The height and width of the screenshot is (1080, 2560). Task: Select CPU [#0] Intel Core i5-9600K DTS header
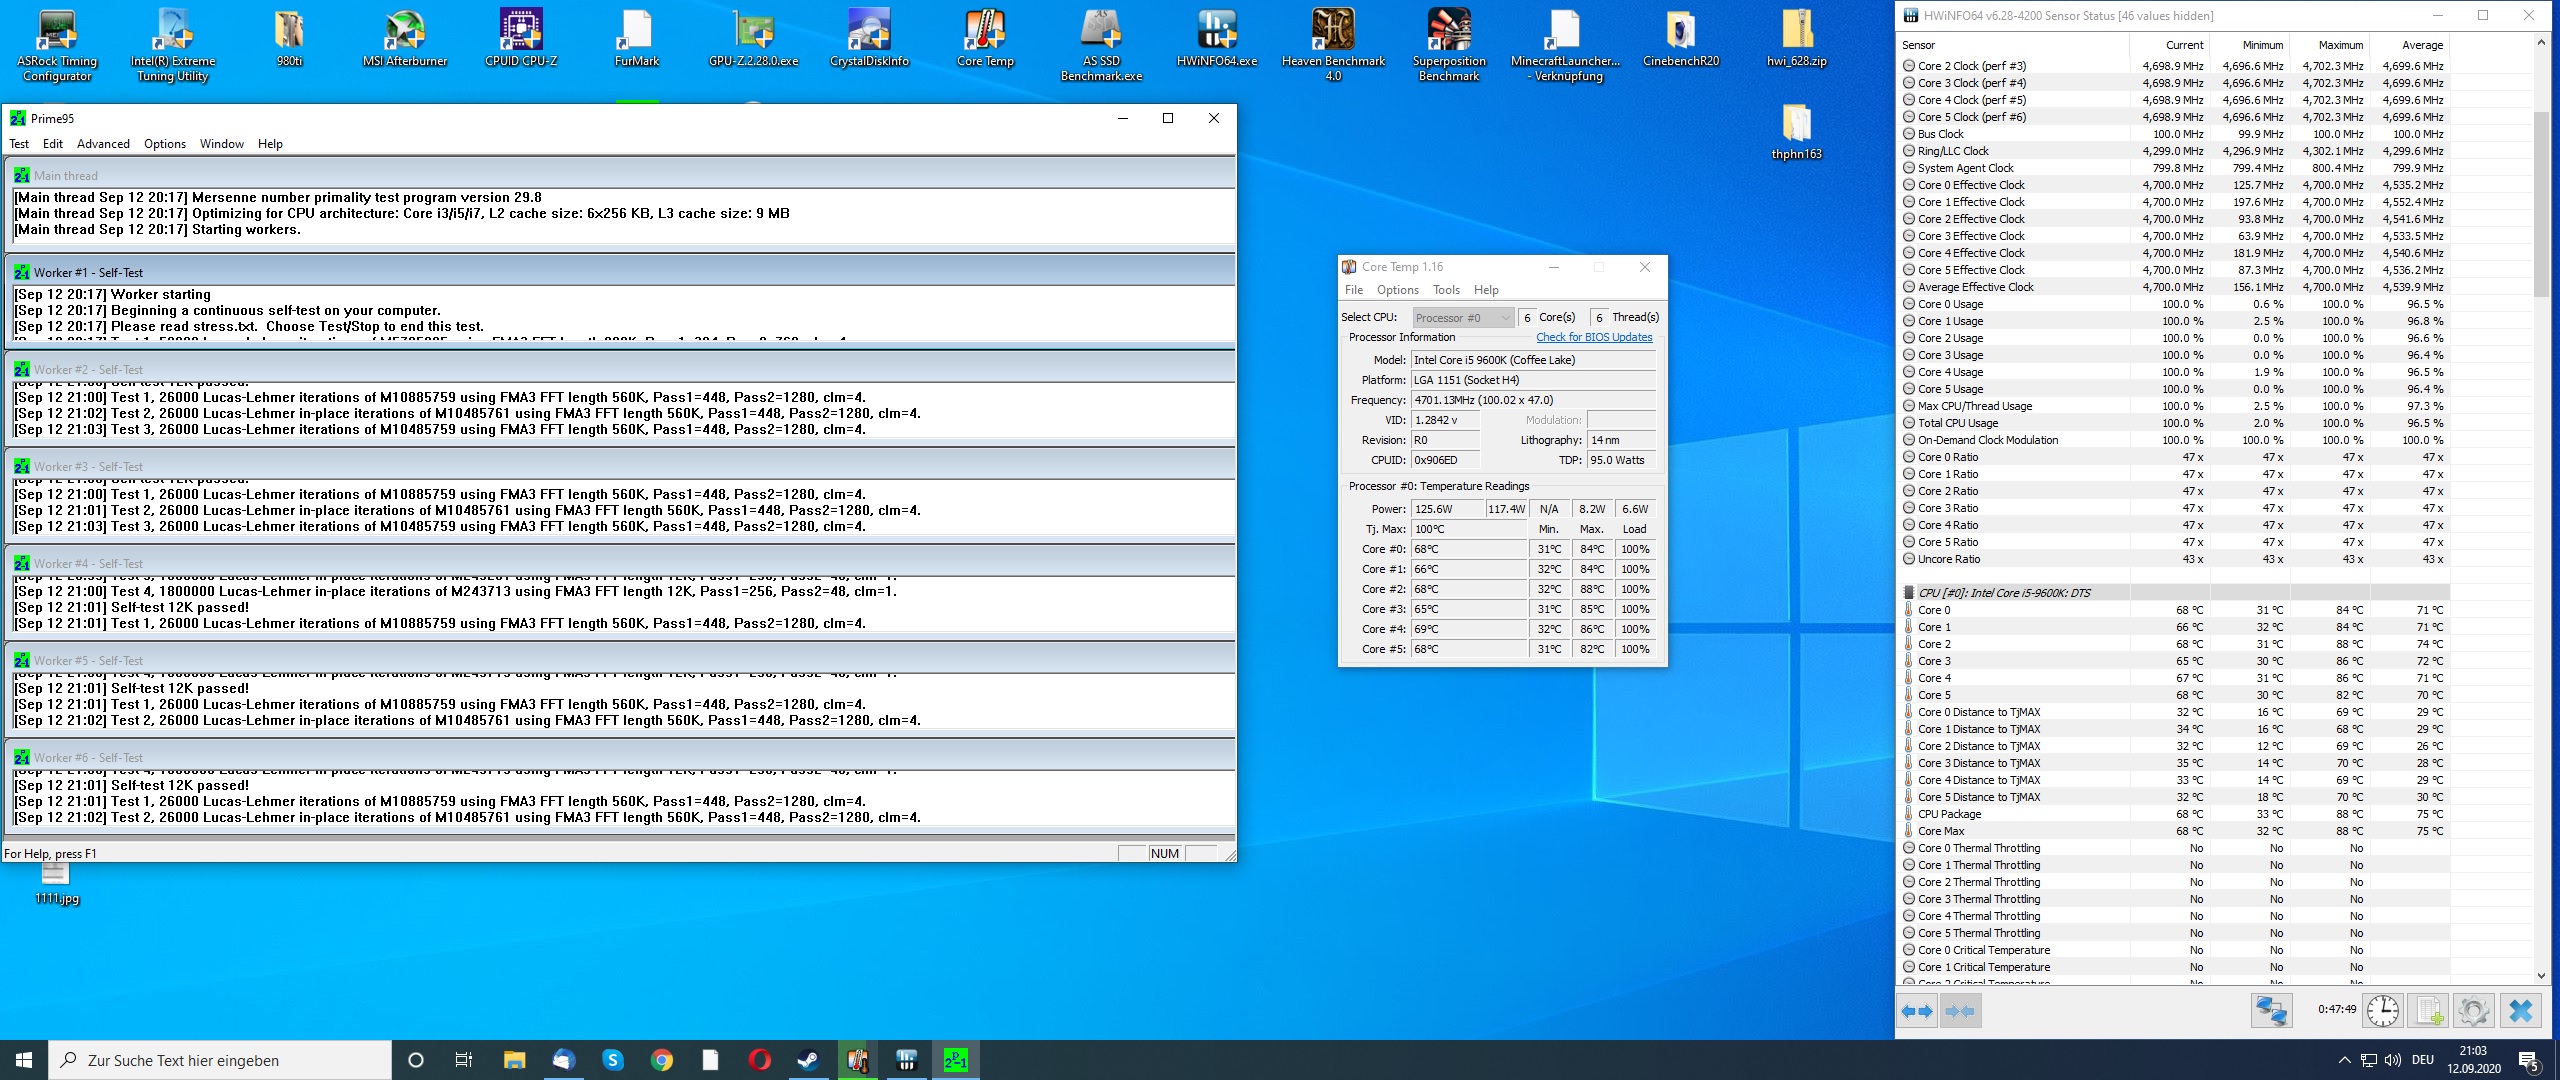coord(2174,593)
